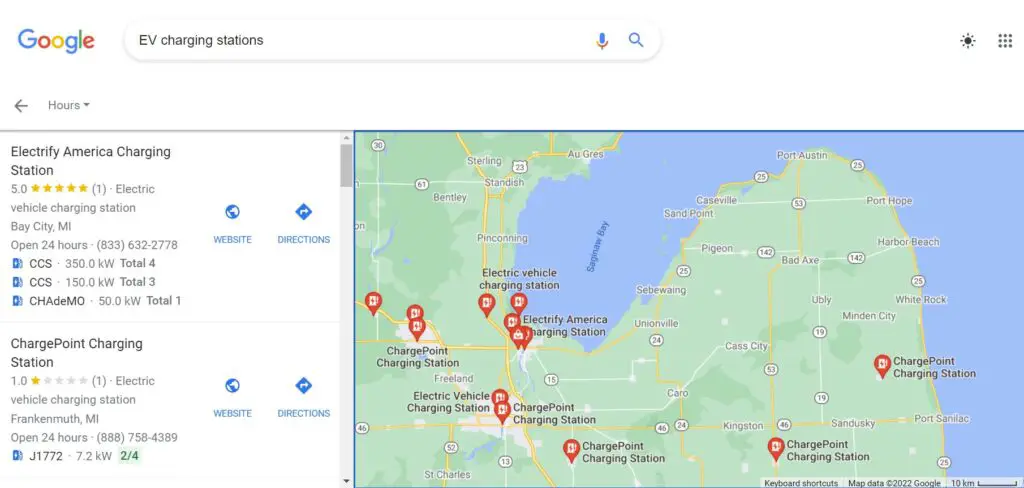Click the Au Gres map label
Screen dimensions: 1024x488
point(586,154)
